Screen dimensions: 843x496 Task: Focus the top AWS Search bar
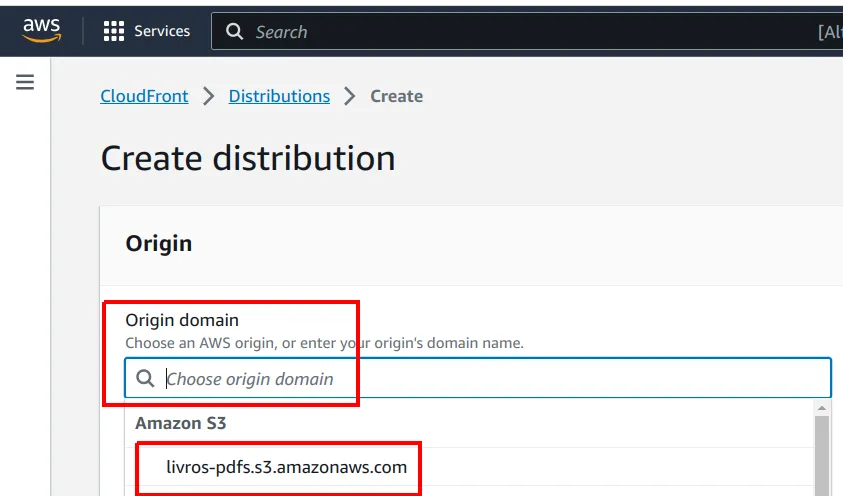pyautogui.click(x=527, y=32)
